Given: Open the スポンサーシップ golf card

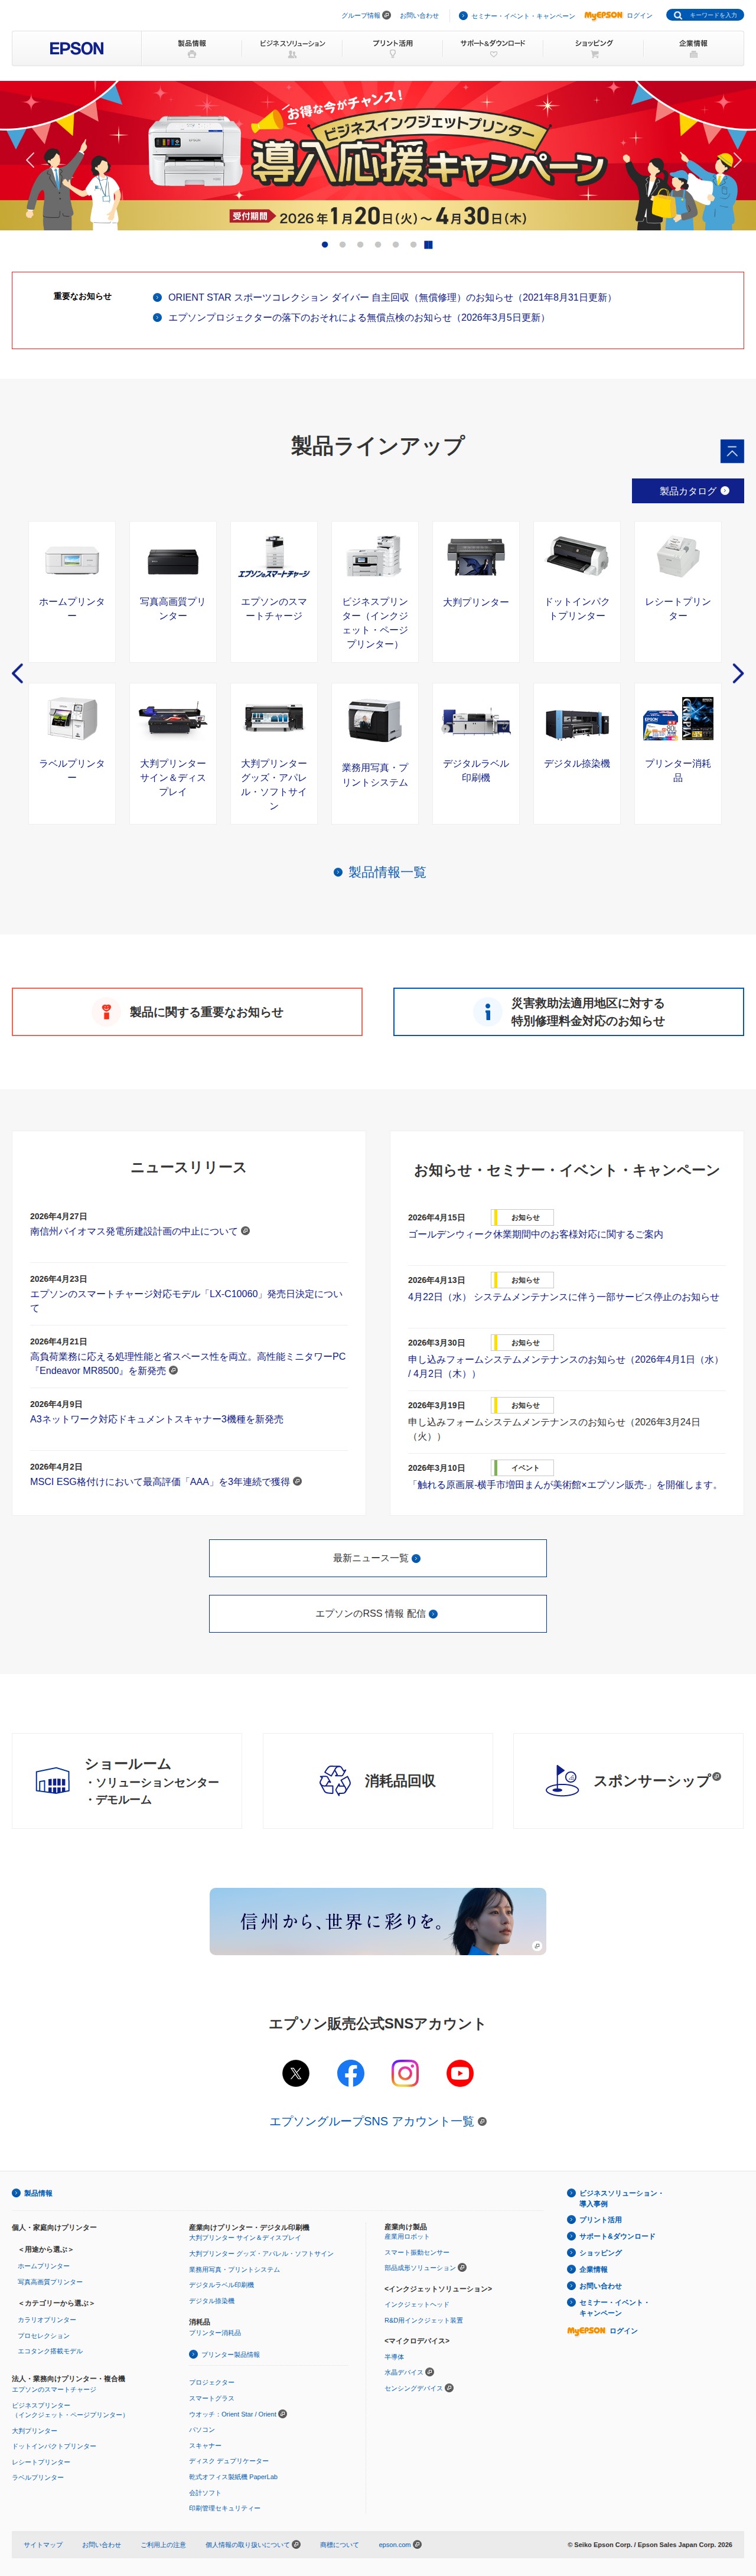Looking at the screenshot, I should (628, 1781).
